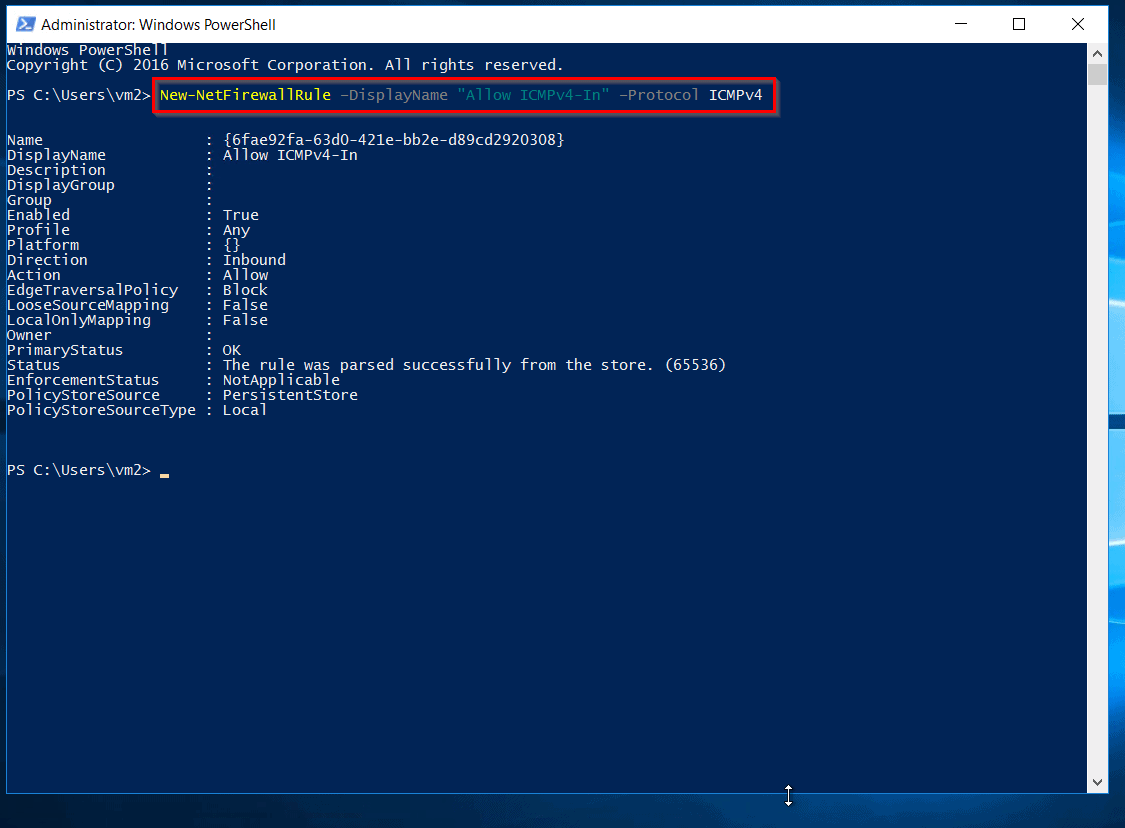This screenshot has width=1125, height=828.
Task: Click the scrollbar up arrow
Action: (1098, 51)
